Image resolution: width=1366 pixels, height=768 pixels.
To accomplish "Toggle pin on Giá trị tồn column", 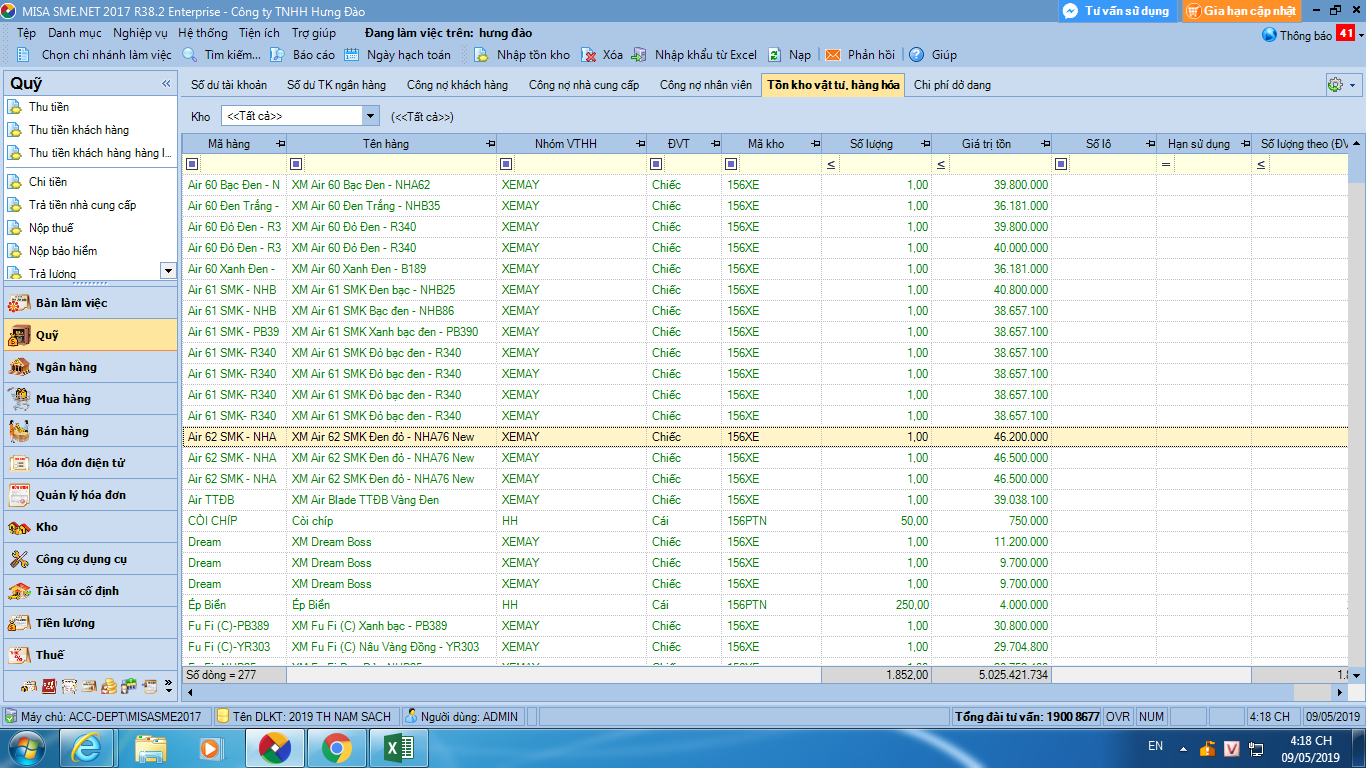I will click(1045, 144).
